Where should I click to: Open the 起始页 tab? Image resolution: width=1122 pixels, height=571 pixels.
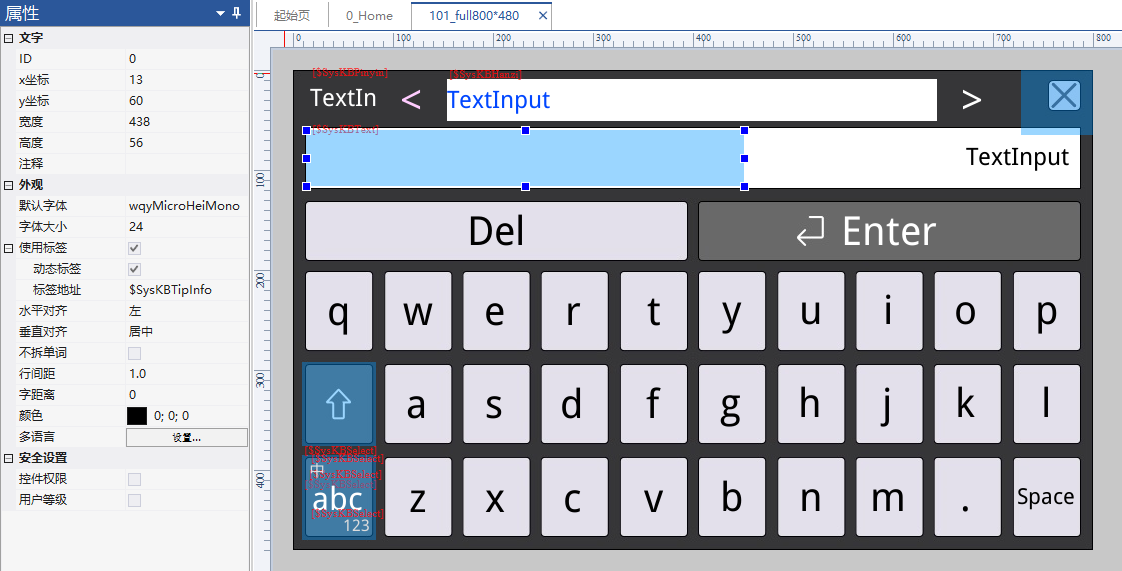click(292, 16)
